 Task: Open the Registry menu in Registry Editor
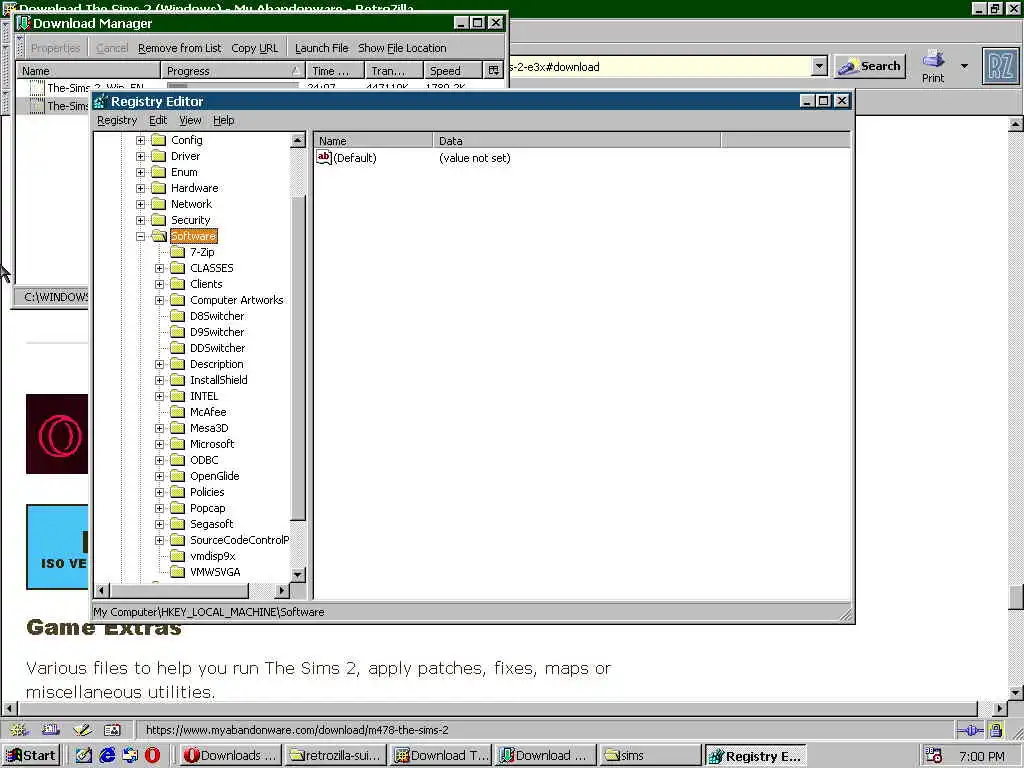pyautogui.click(x=117, y=120)
